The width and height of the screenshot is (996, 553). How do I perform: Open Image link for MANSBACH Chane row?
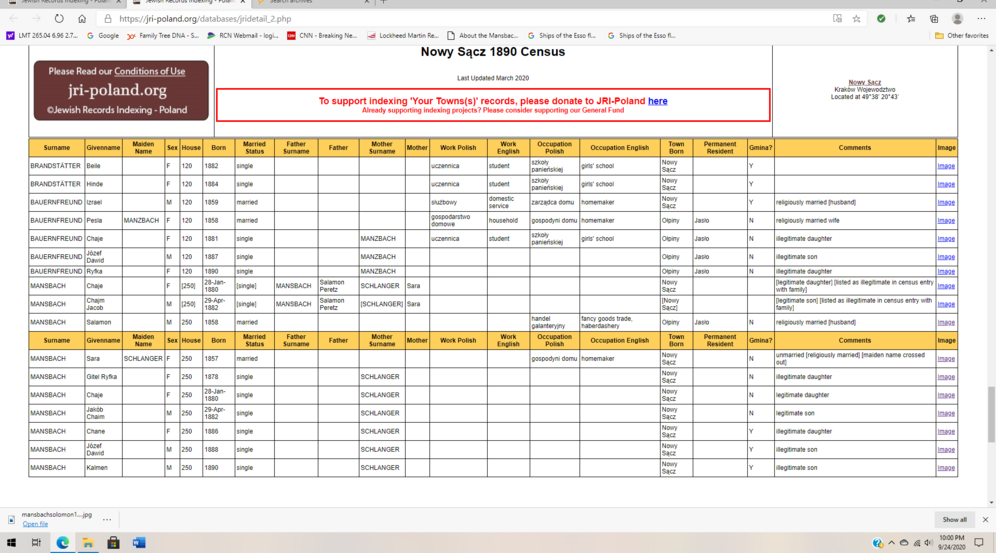pos(946,432)
